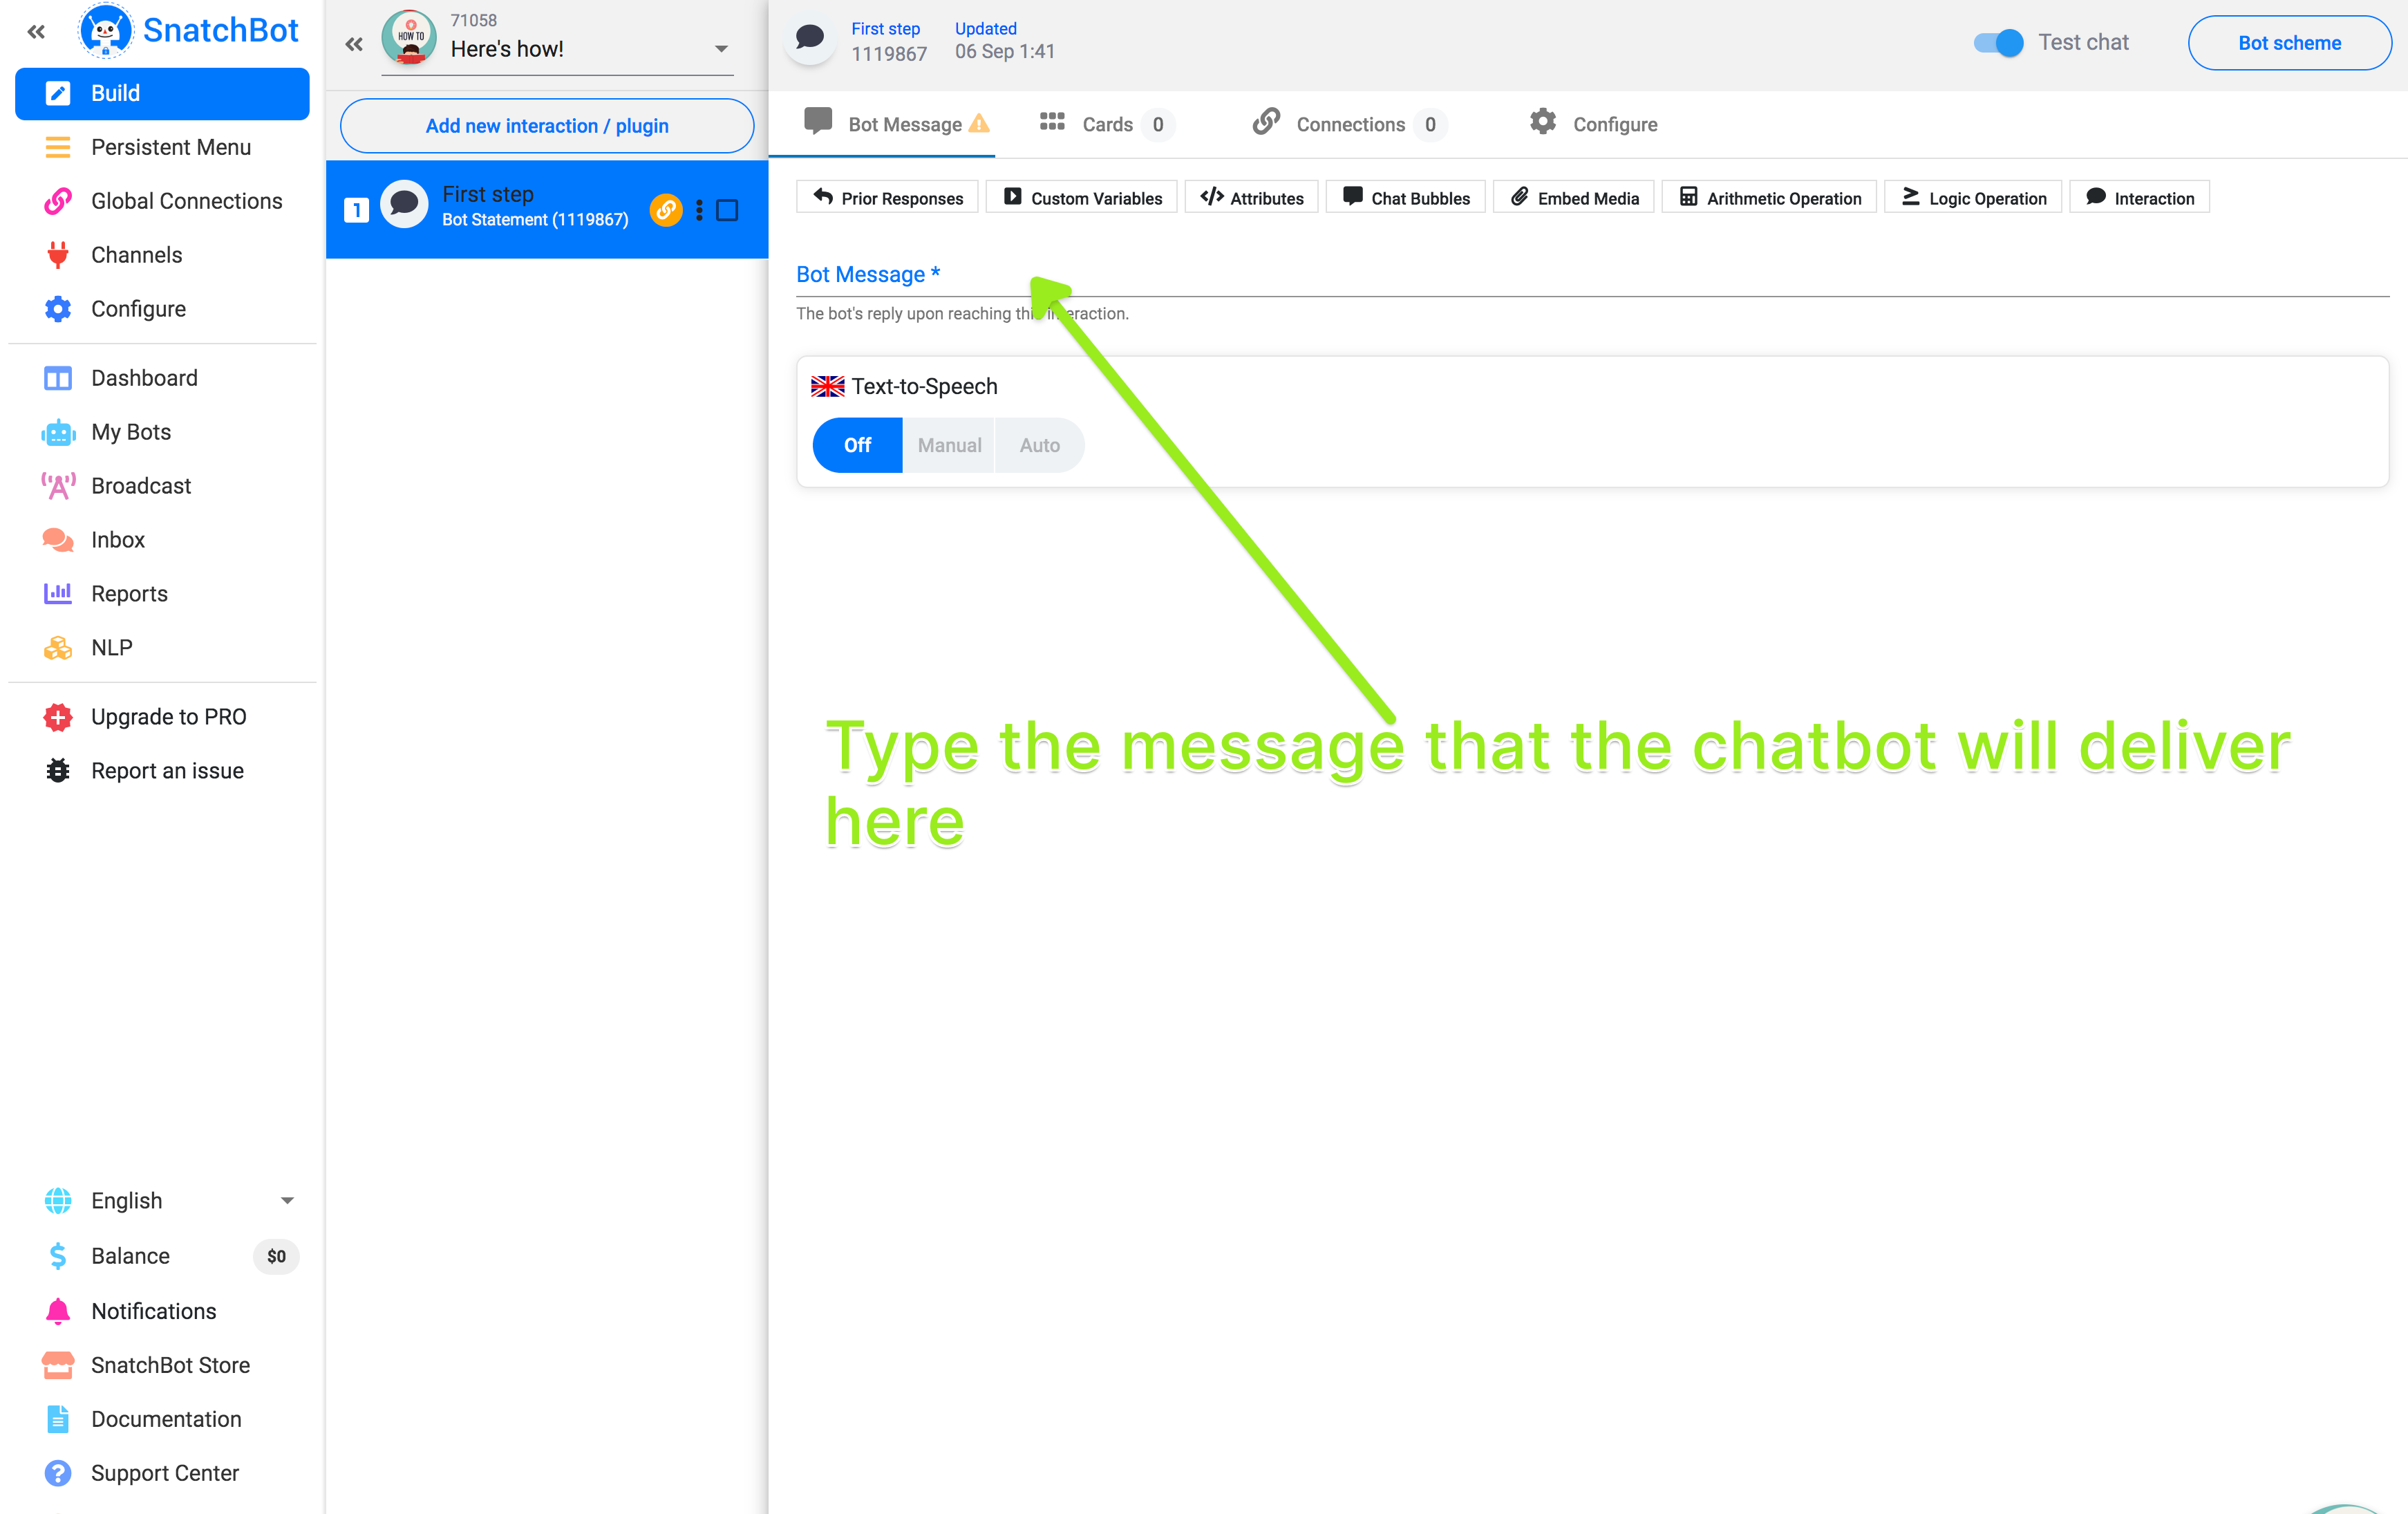Screen dimensions: 2408x1514
Task: Click the Broadcast antenna icon
Action: point(58,486)
